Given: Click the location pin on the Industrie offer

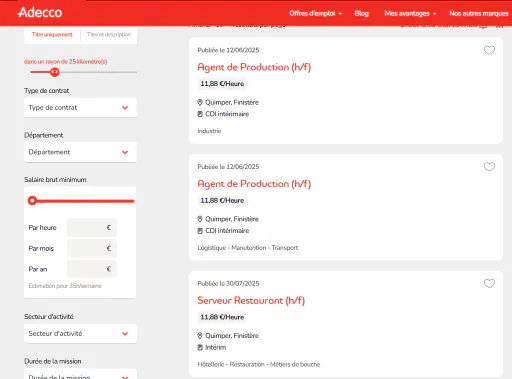Looking at the screenshot, I should click(200, 102).
